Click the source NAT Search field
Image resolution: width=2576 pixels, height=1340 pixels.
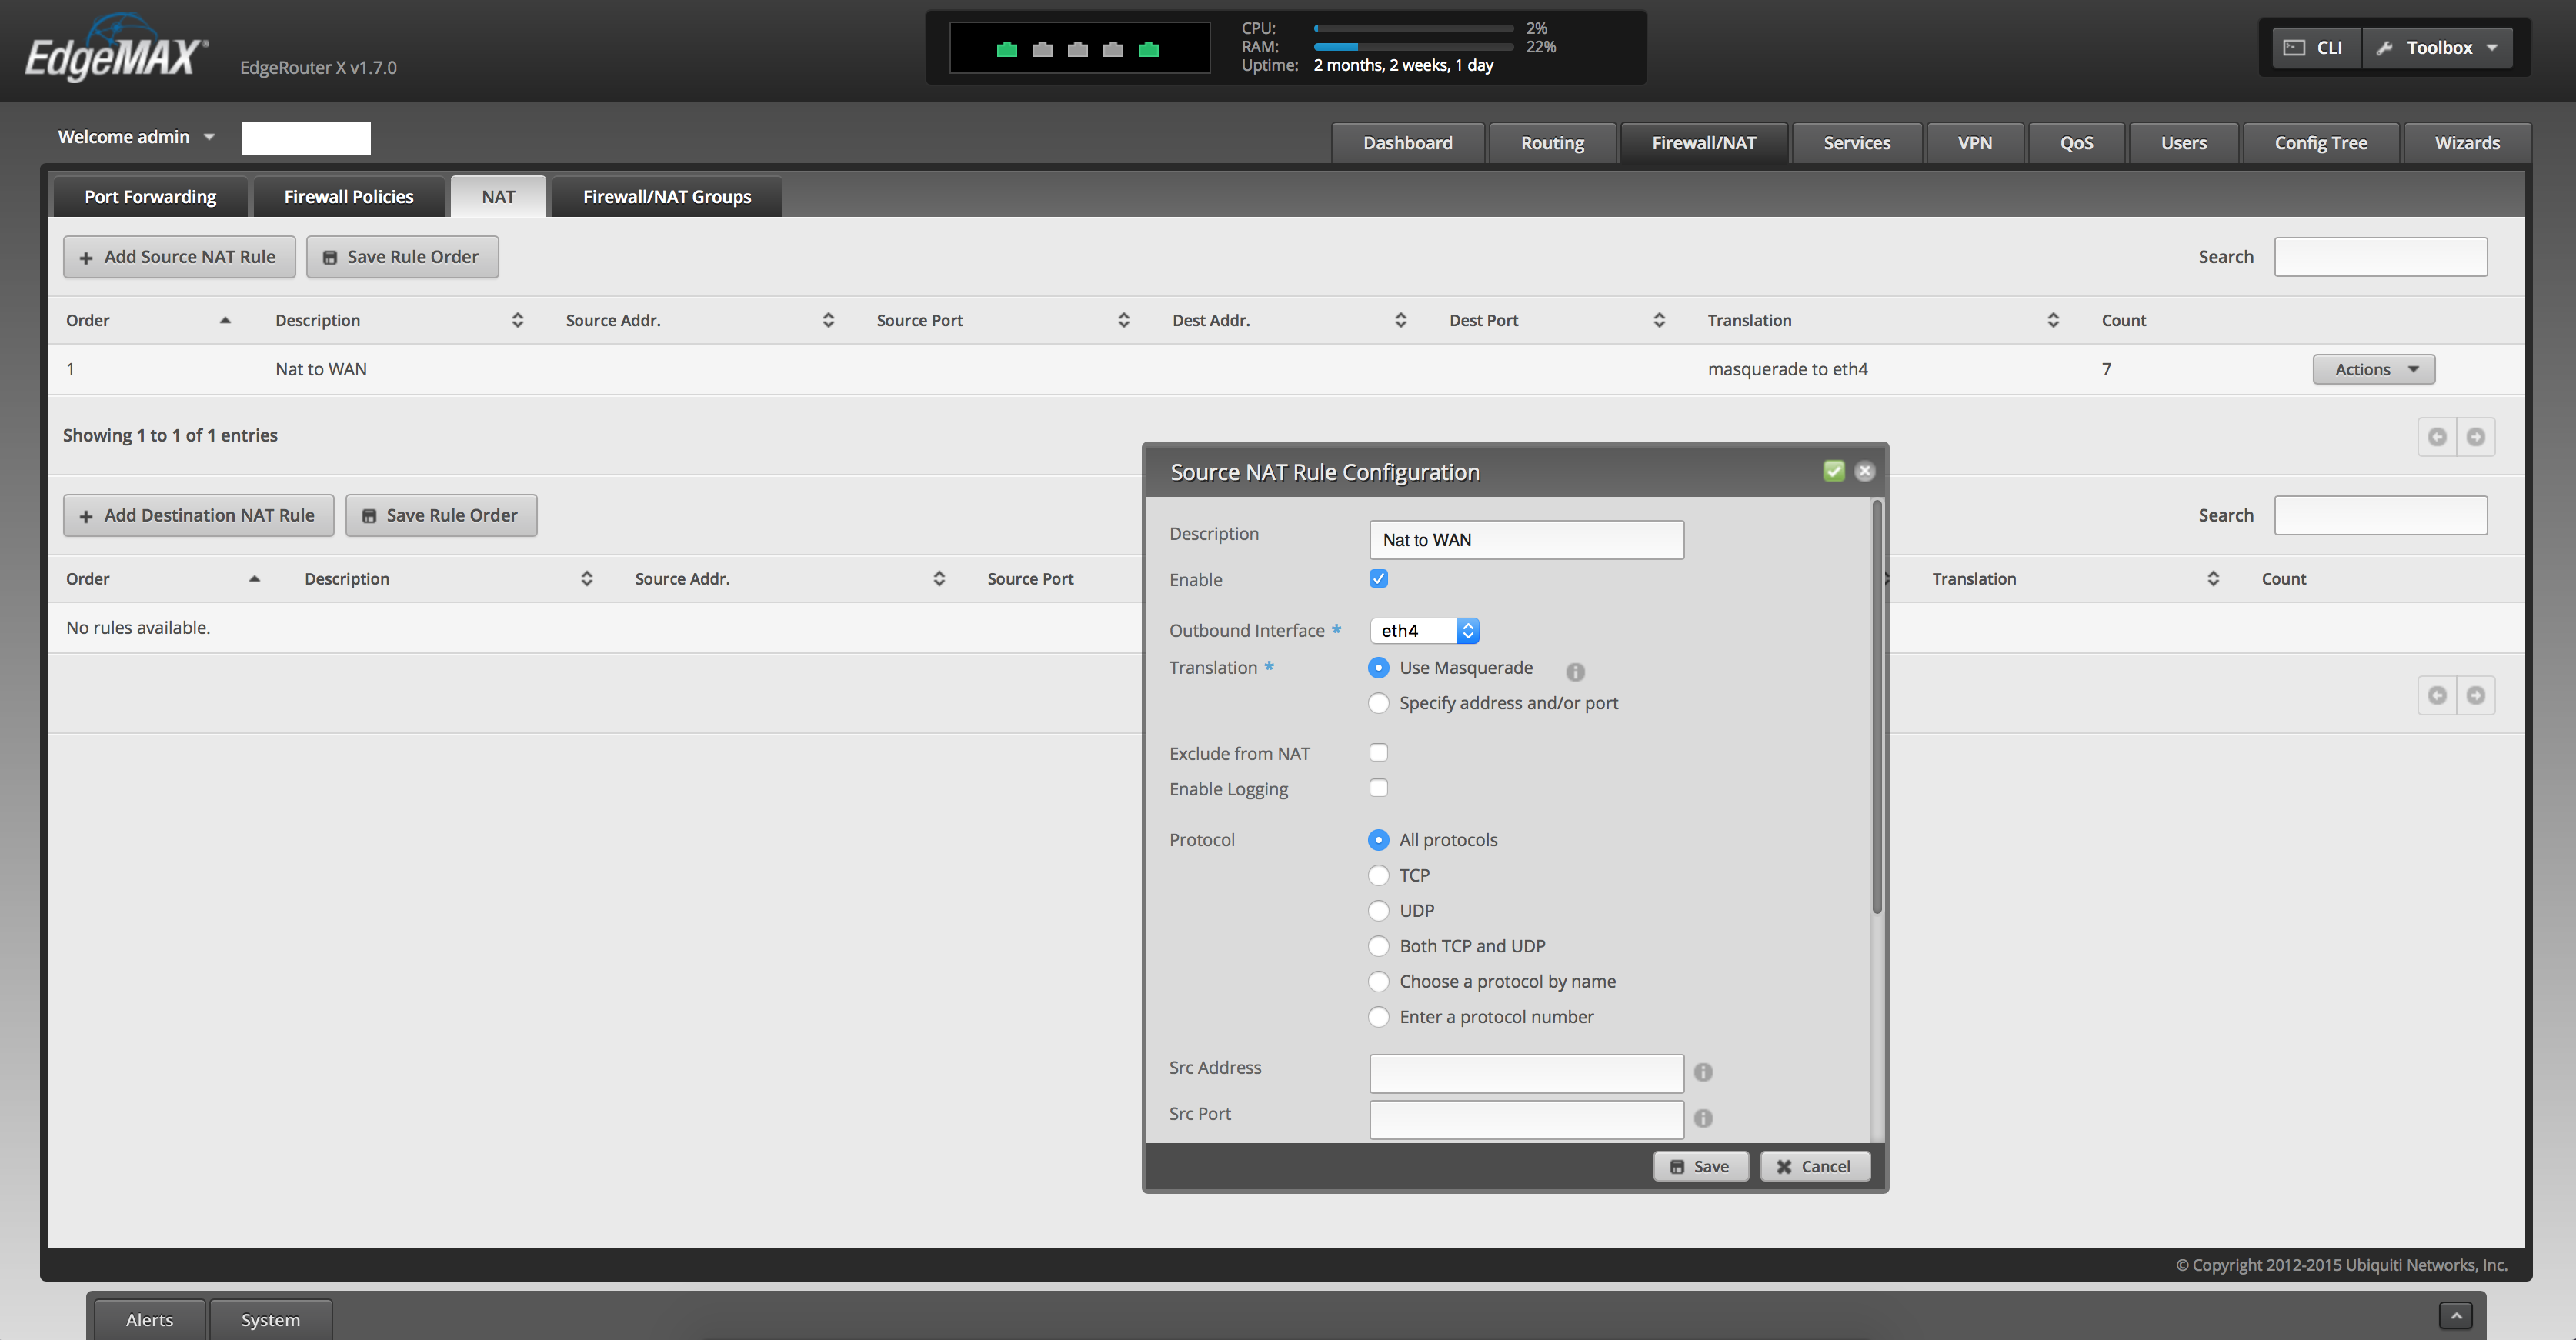point(2380,257)
